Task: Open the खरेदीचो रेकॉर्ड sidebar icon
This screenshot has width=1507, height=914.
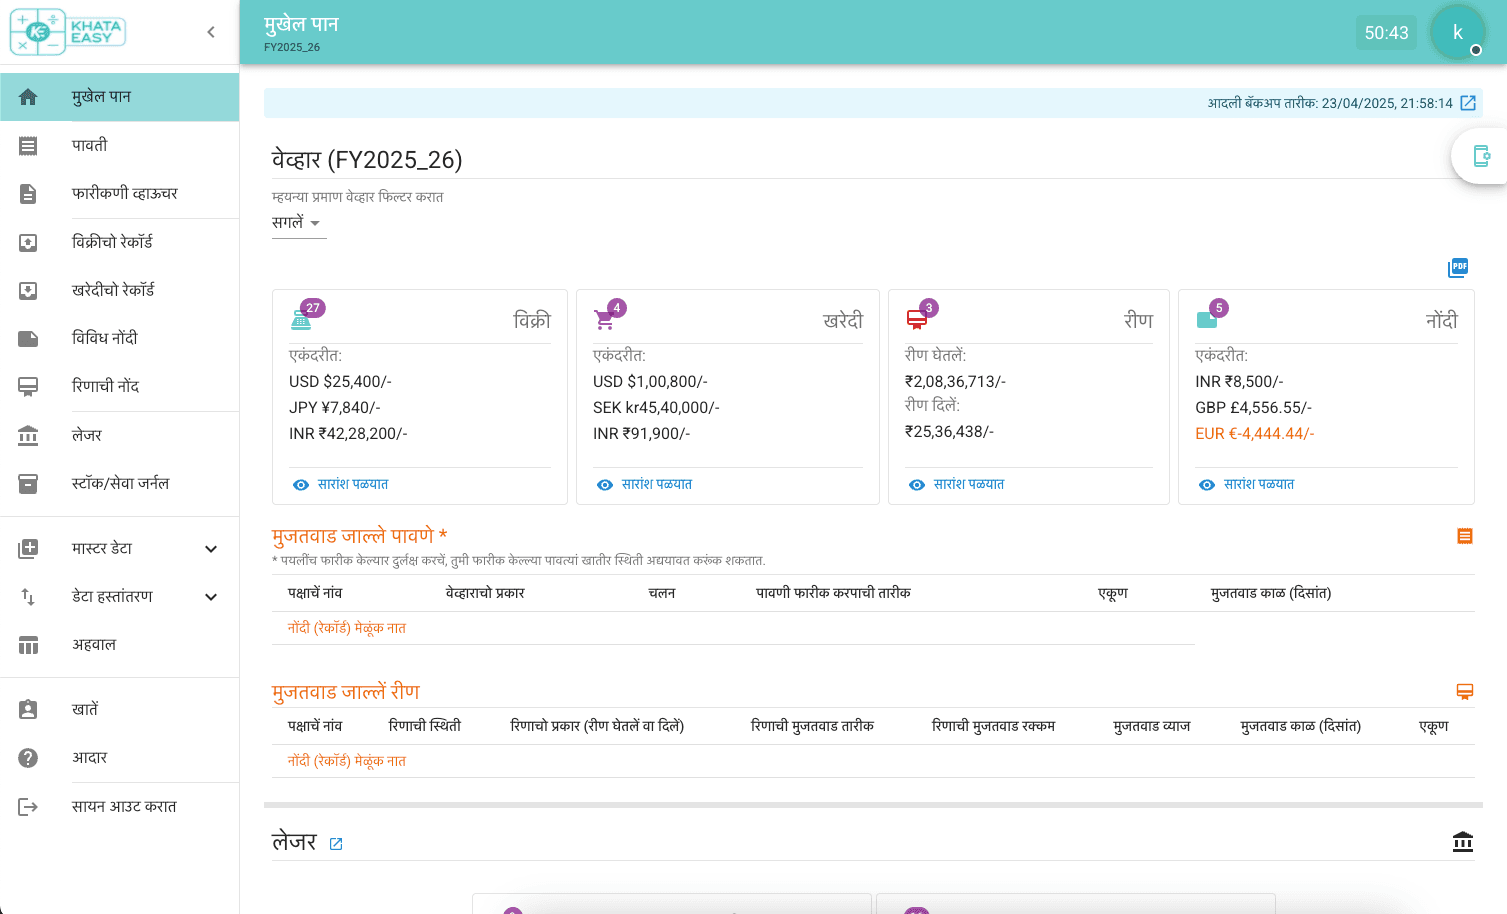Action: pos(29,289)
